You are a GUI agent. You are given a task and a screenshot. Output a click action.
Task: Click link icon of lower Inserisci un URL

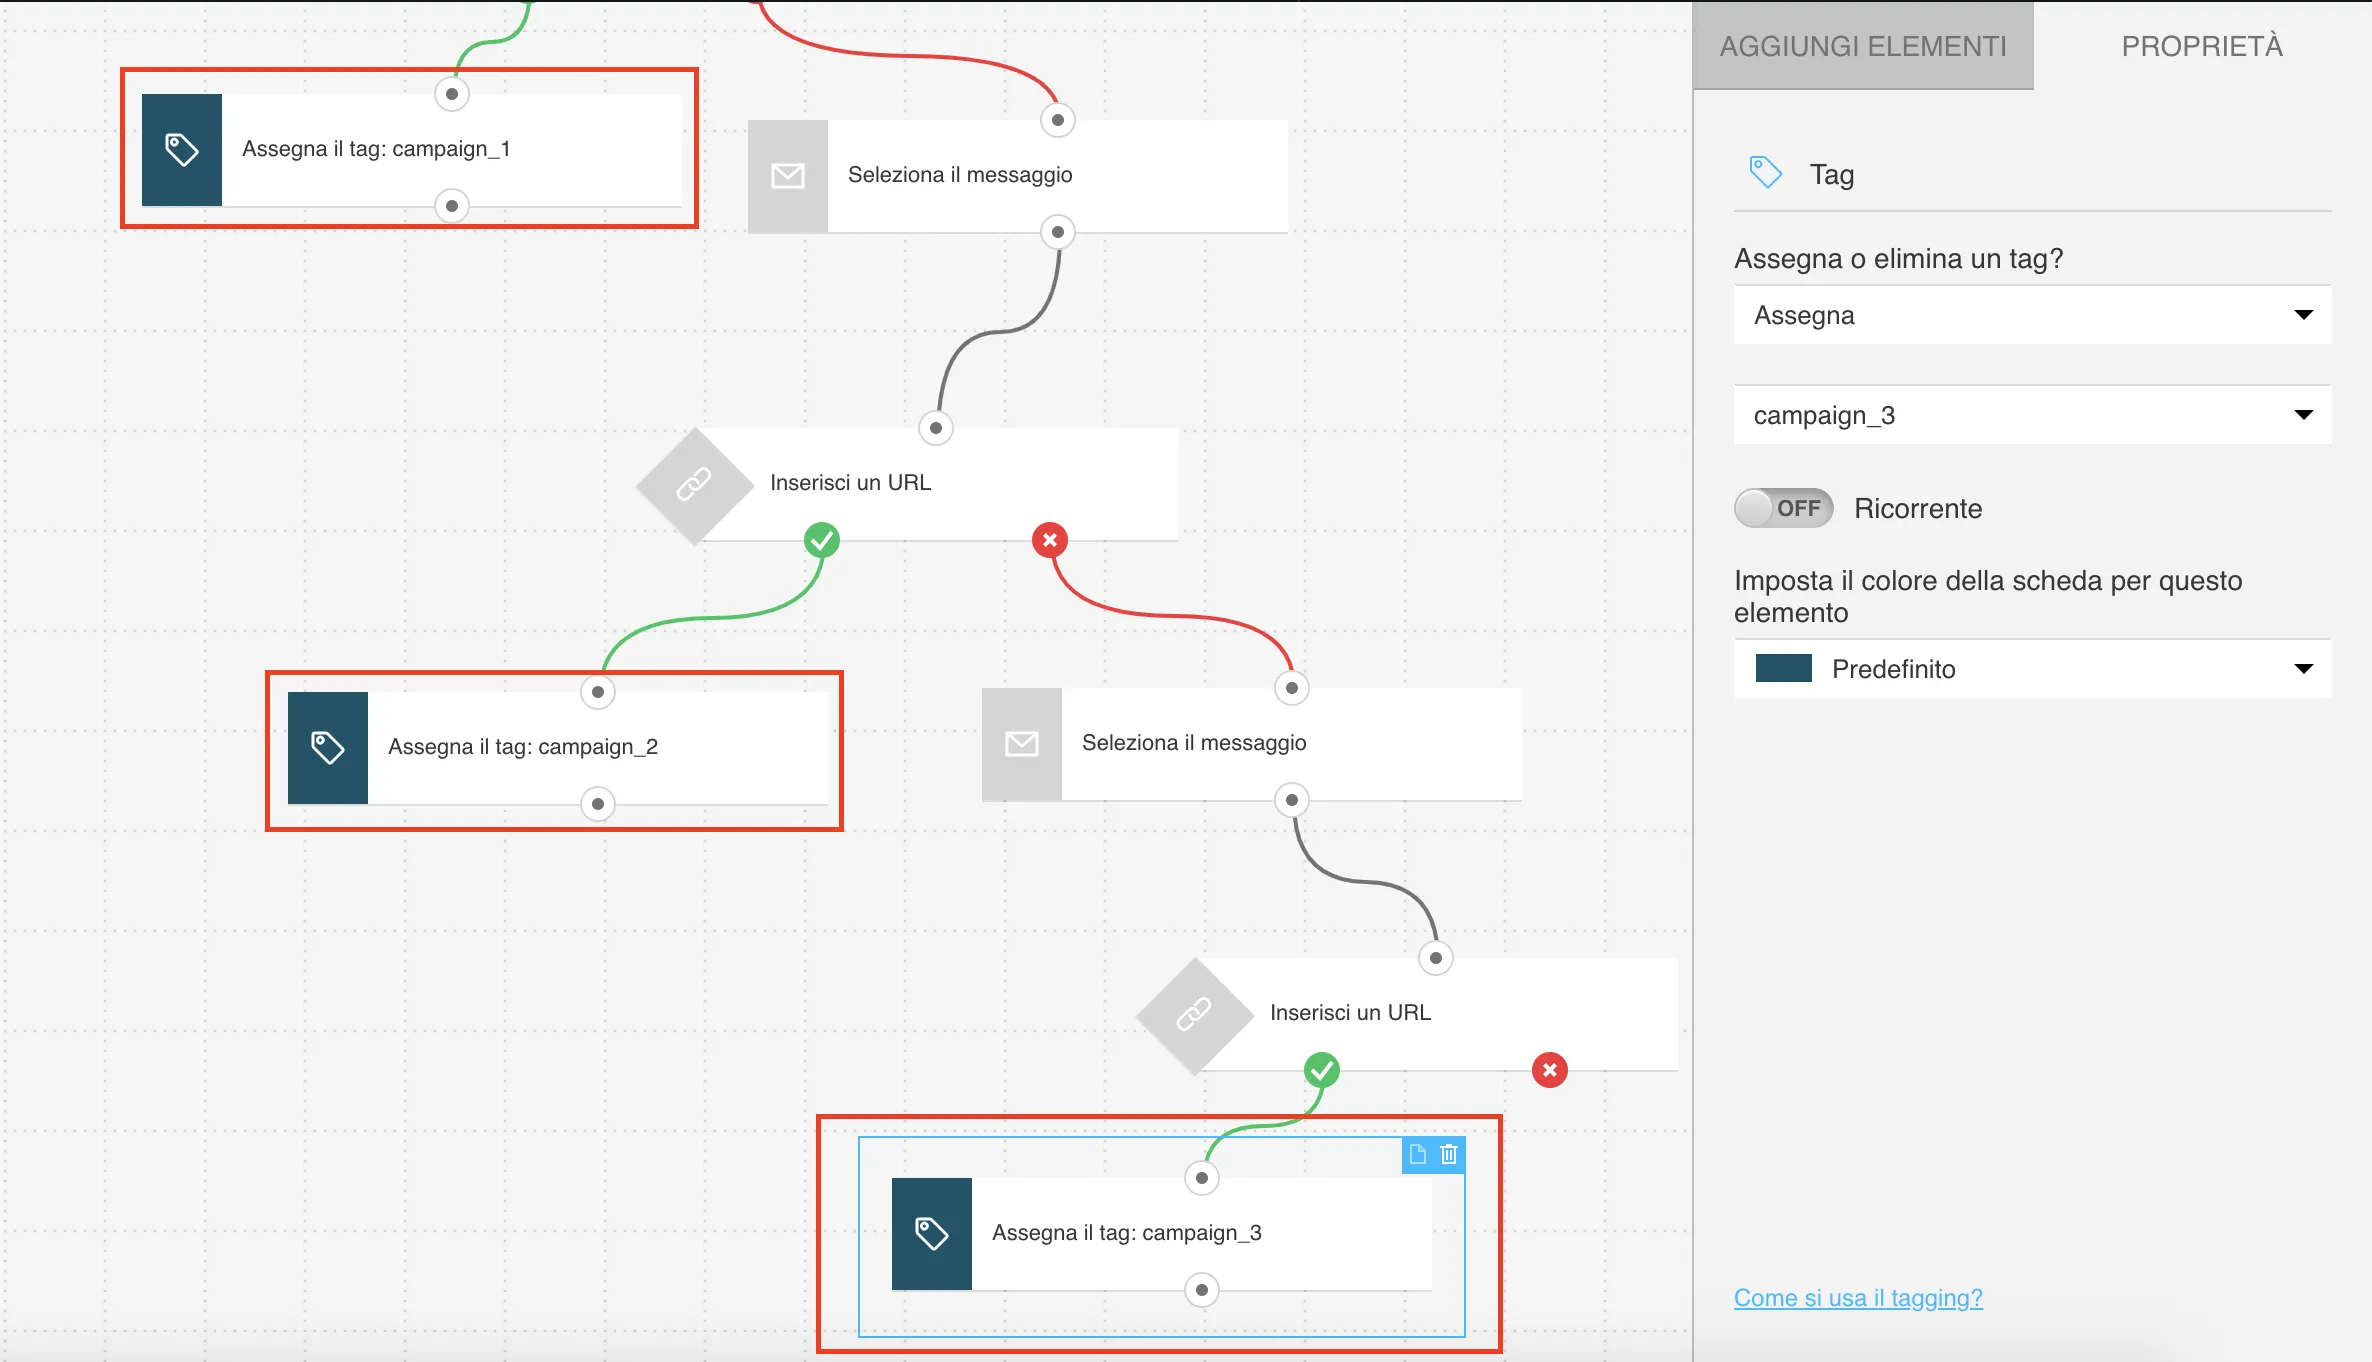coord(1194,1015)
